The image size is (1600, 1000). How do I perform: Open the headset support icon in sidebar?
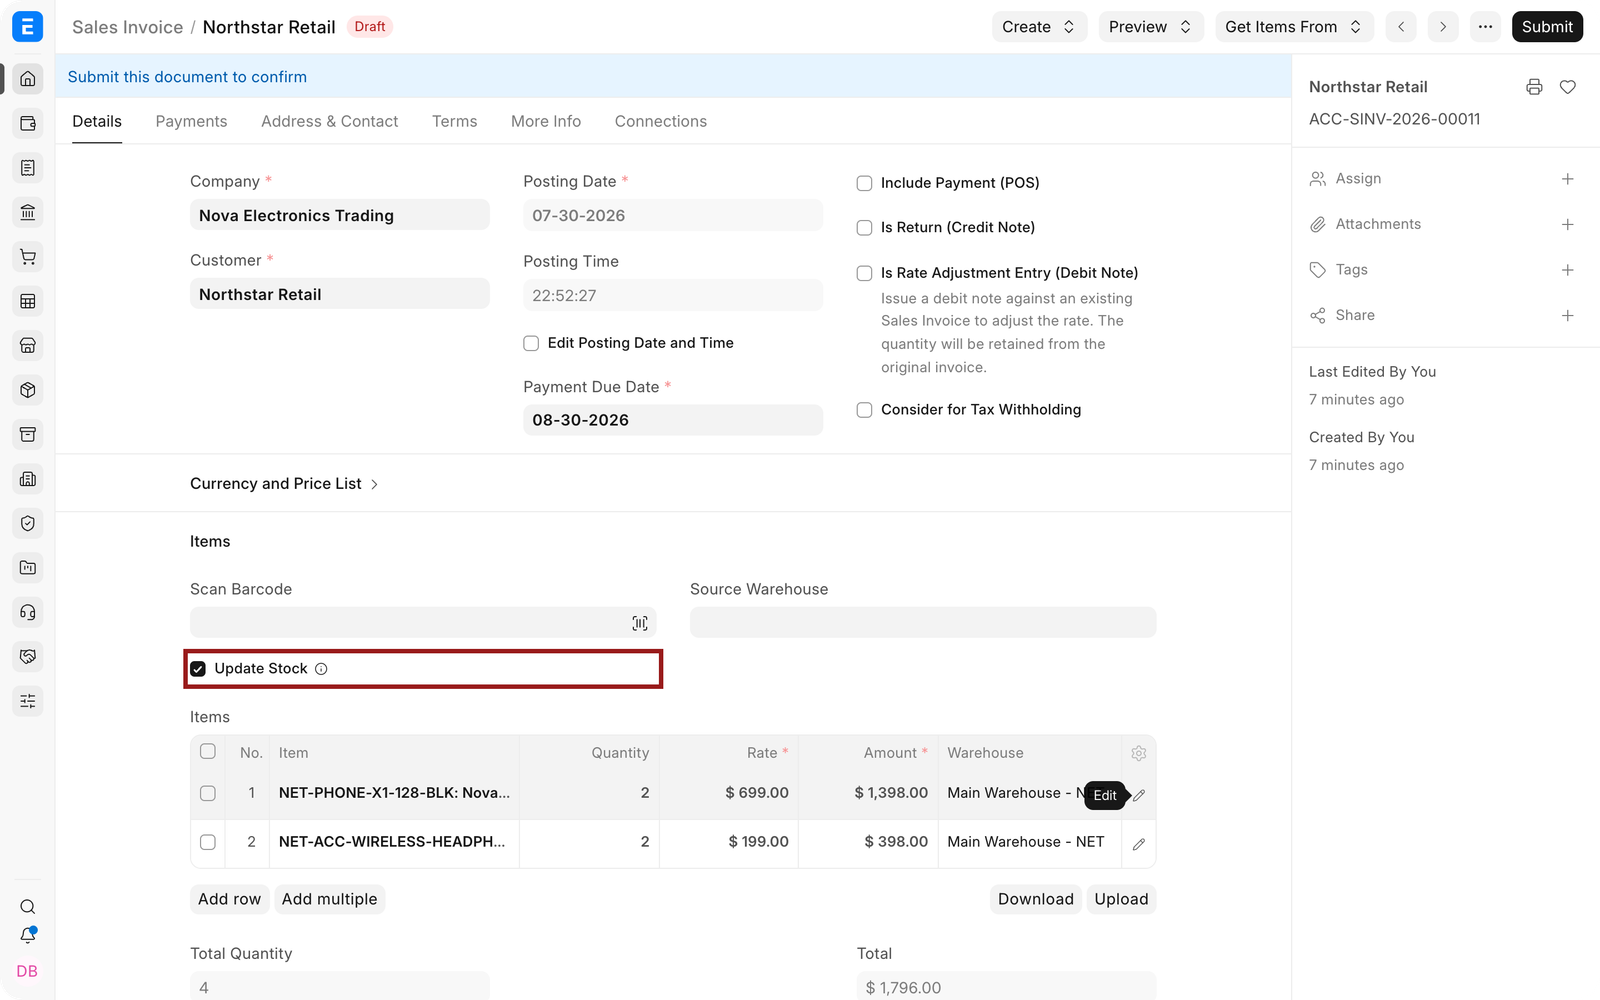pyautogui.click(x=28, y=612)
